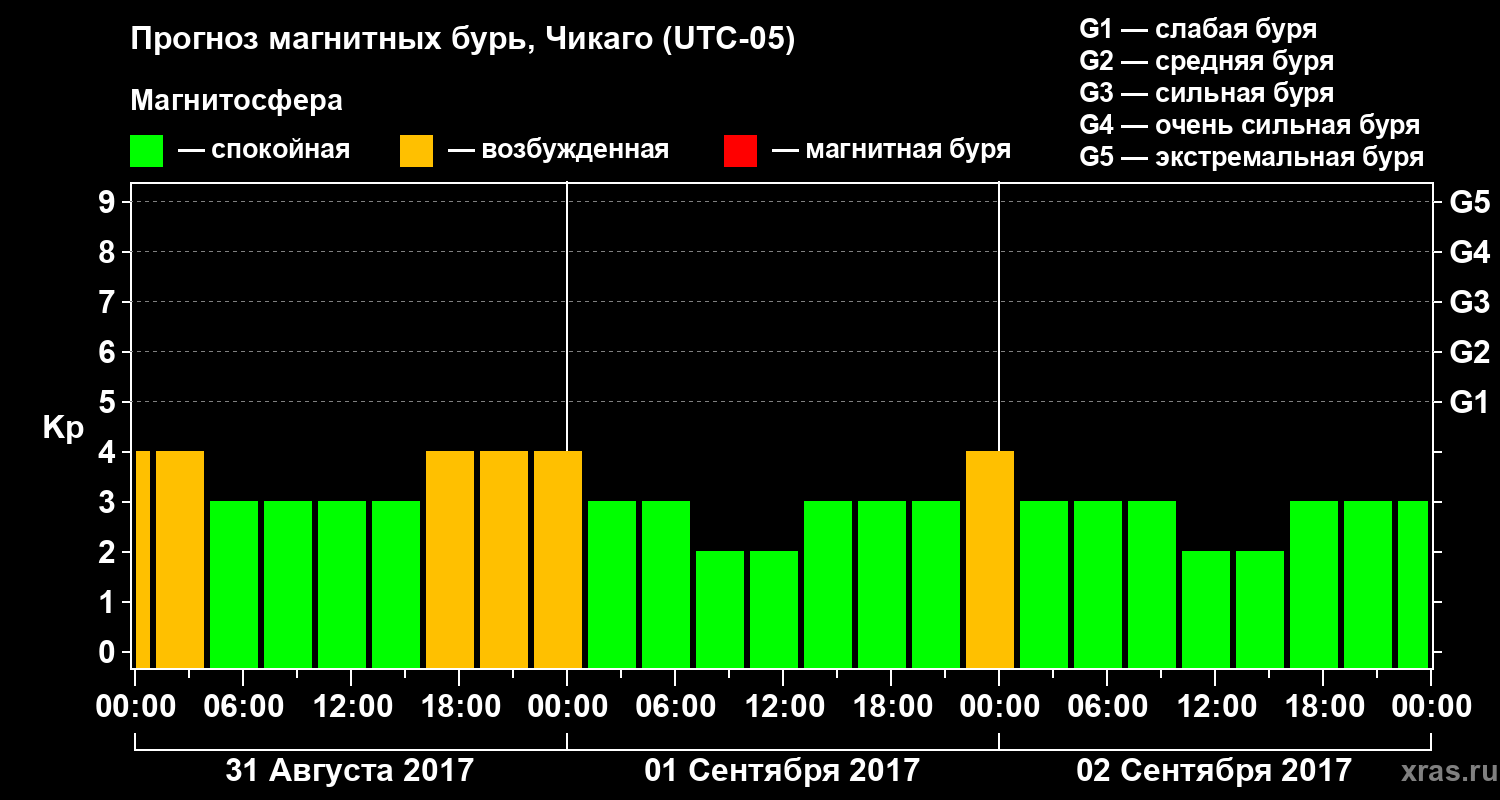Click the 'G4' label on the right axis
1500x800 pixels.
click(1470, 252)
